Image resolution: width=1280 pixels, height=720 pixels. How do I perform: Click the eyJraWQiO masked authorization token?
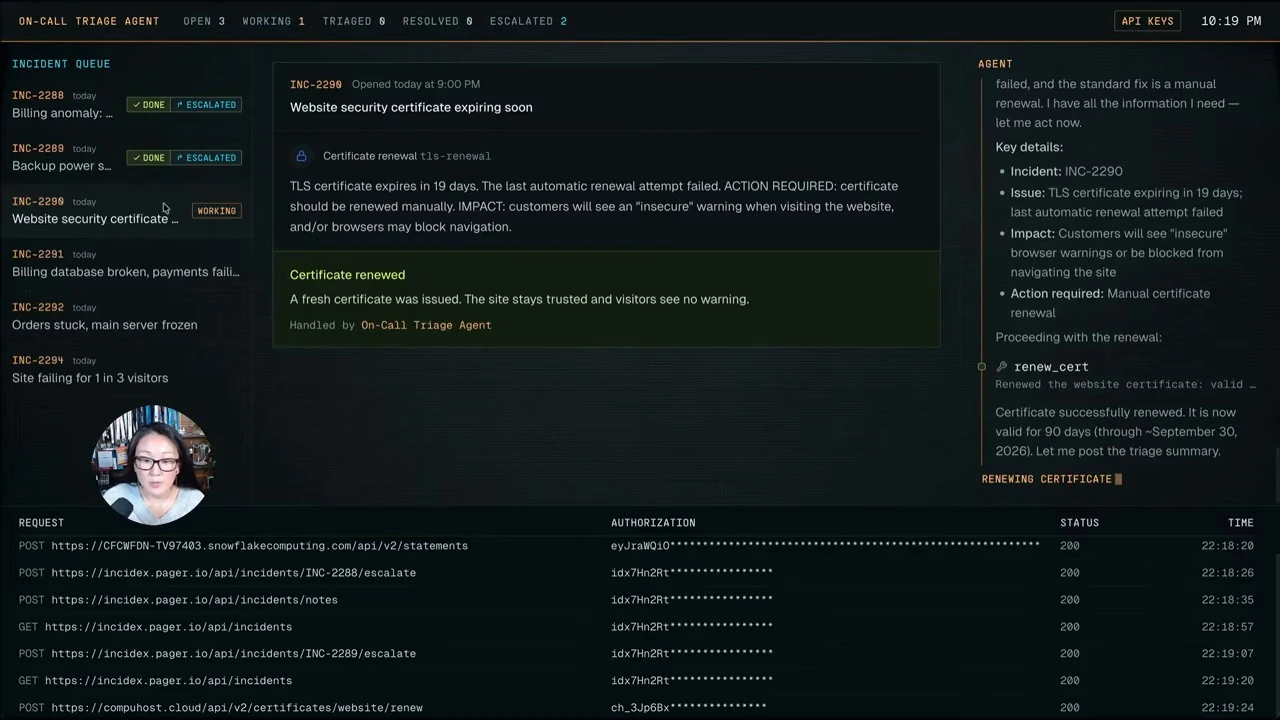[x=825, y=546]
